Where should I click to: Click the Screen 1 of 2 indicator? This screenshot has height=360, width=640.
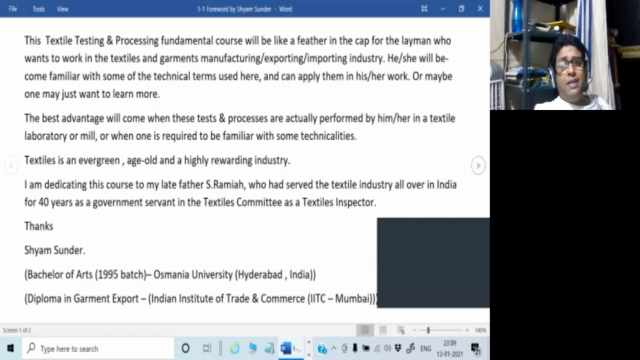pyautogui.click(x=17, y=330)
